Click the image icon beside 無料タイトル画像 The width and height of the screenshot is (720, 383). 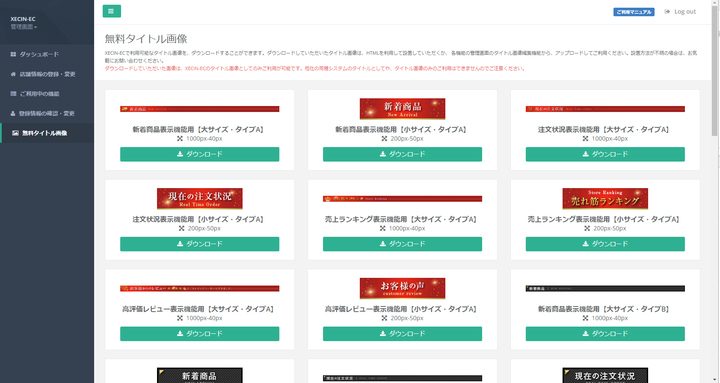(16, 133)
